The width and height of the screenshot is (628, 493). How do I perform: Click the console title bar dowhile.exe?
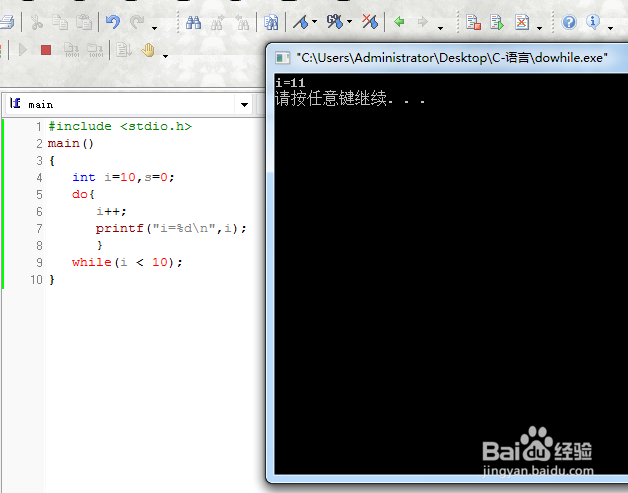pyautogui.click(x=451, y=58)
